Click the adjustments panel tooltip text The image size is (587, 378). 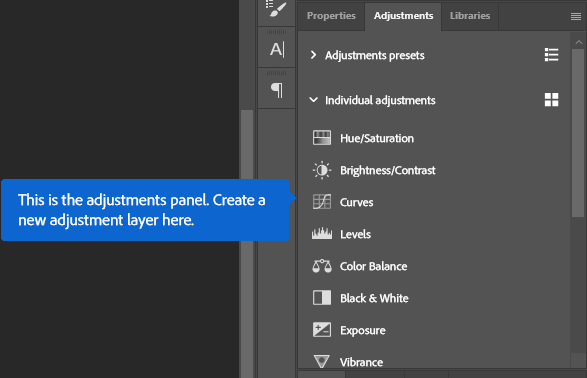click(142, 210)
